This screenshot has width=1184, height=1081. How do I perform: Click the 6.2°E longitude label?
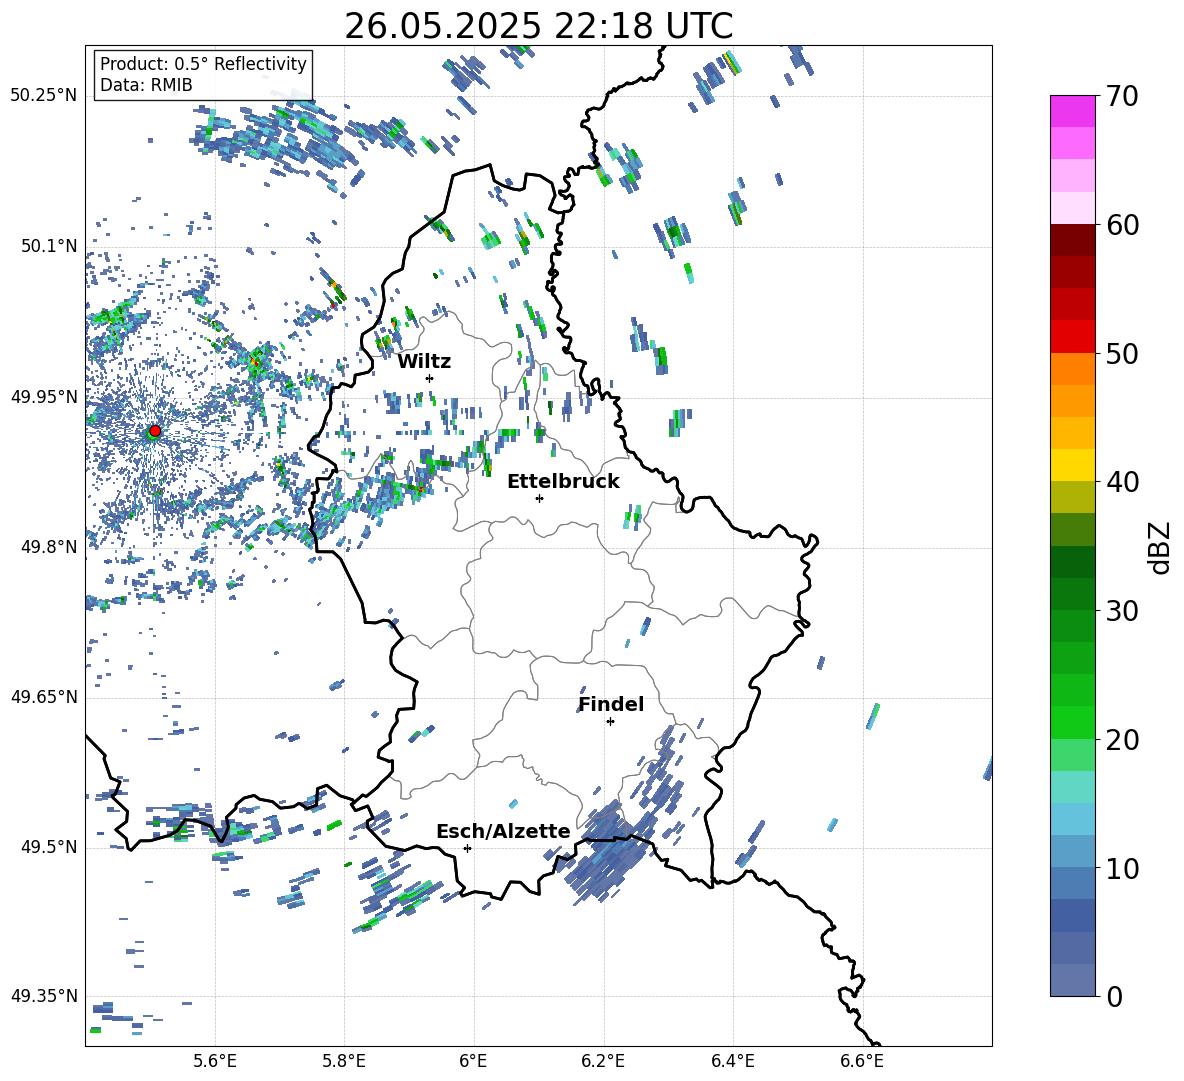click(603, 1061)
